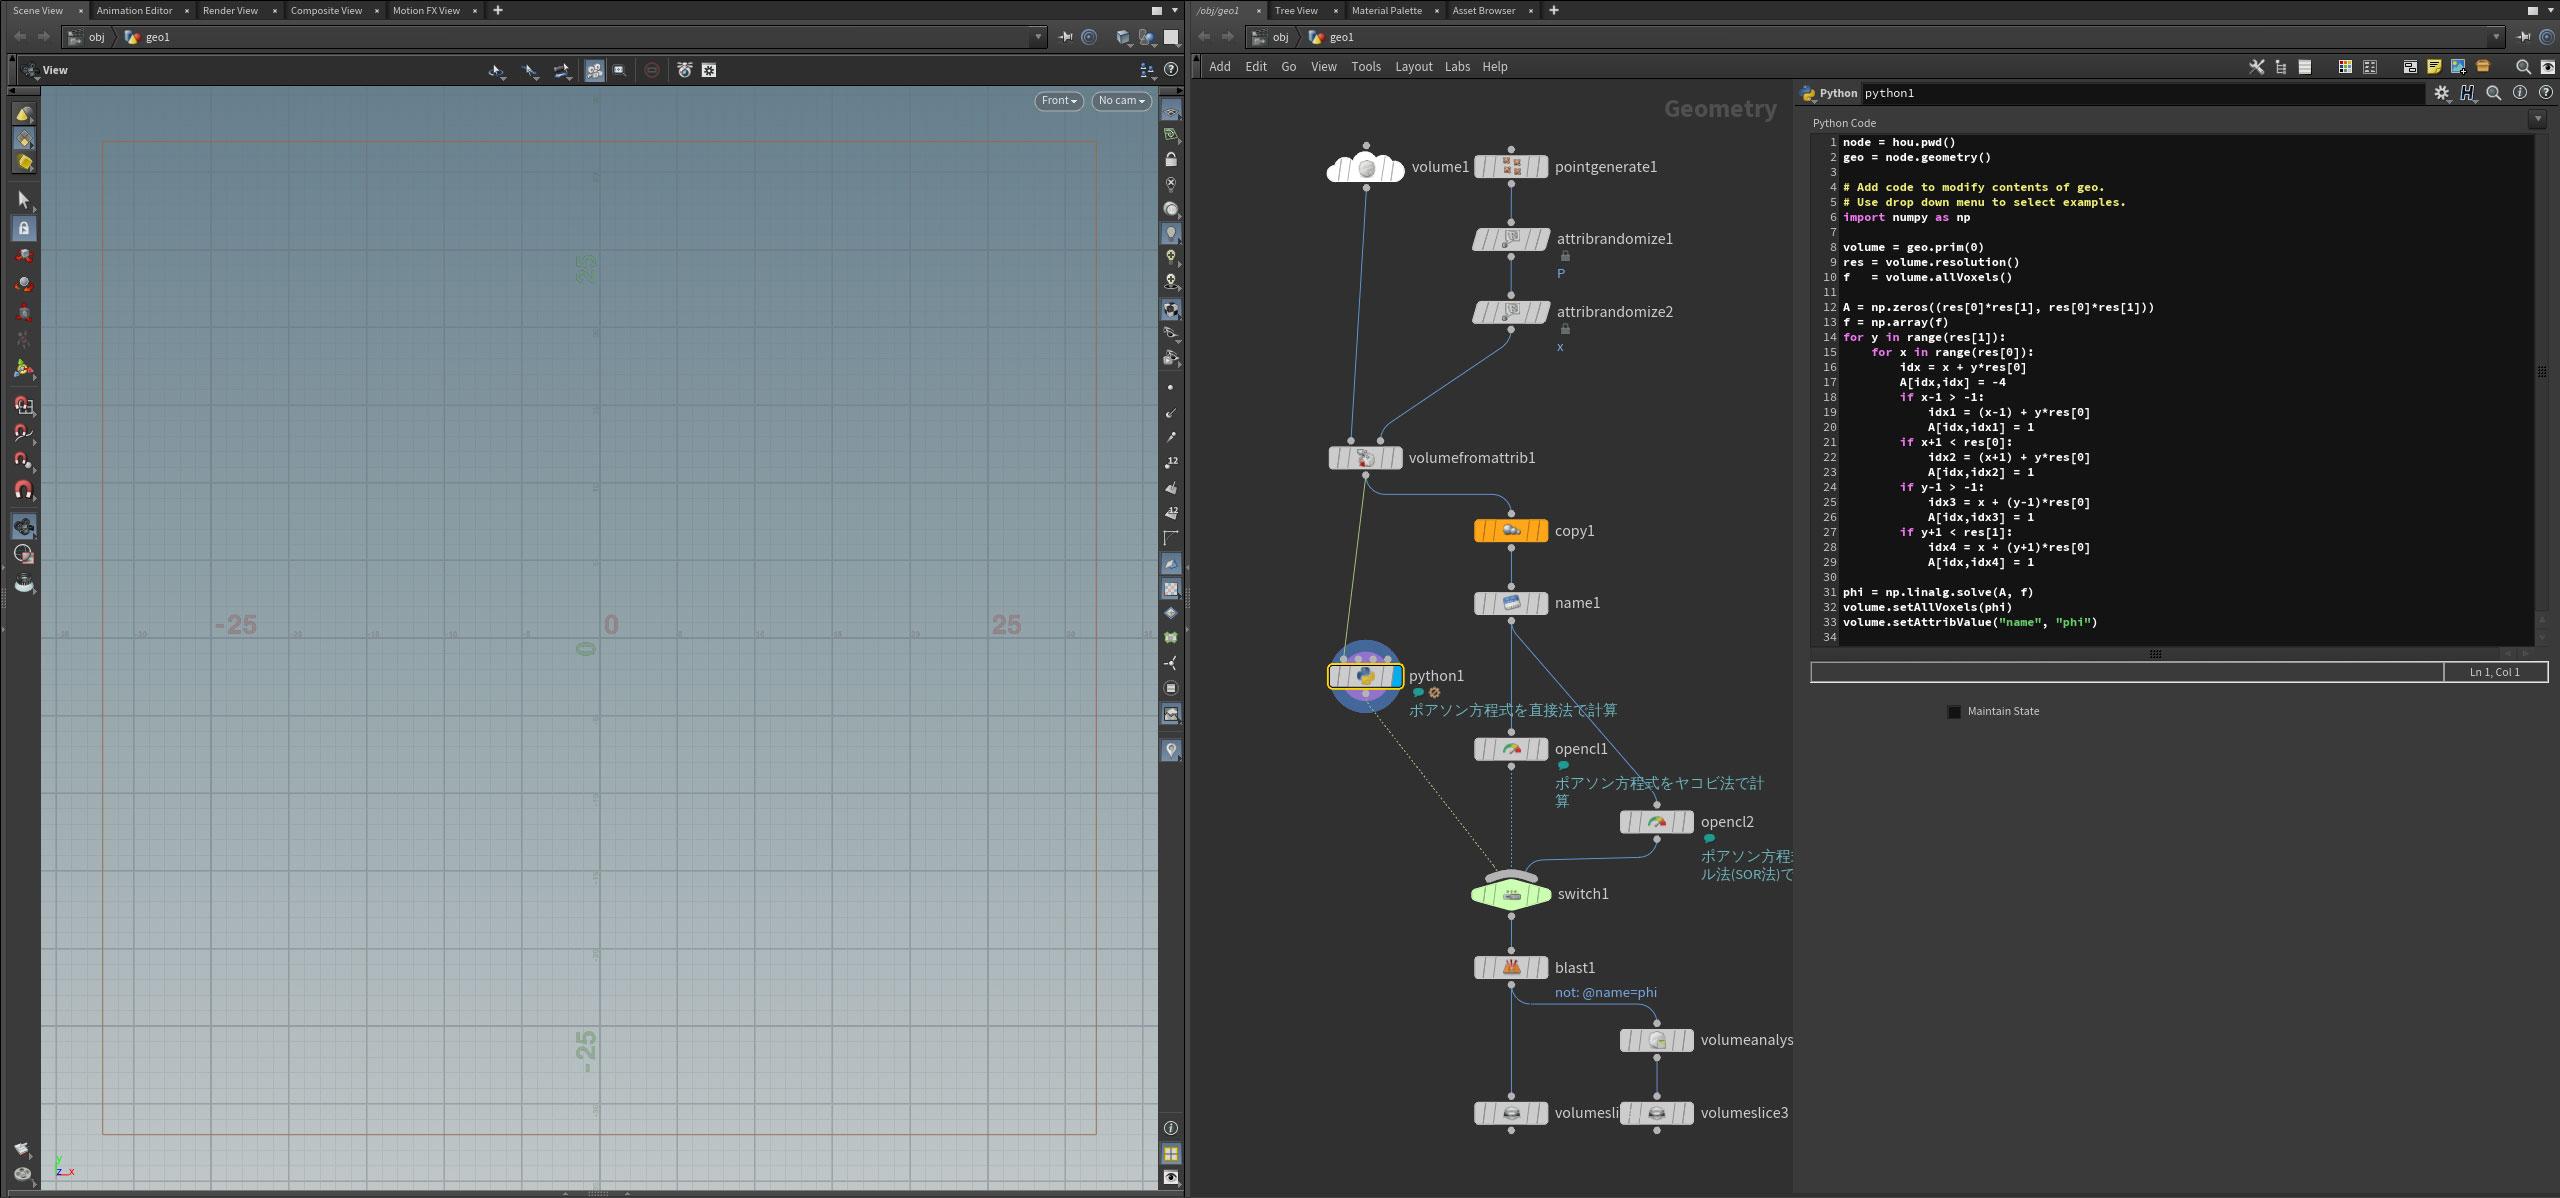This screenshot has height=1198, width=2560.
Task: Open network path history dropdown in network editor
Action: click(x=2496, y=37)
